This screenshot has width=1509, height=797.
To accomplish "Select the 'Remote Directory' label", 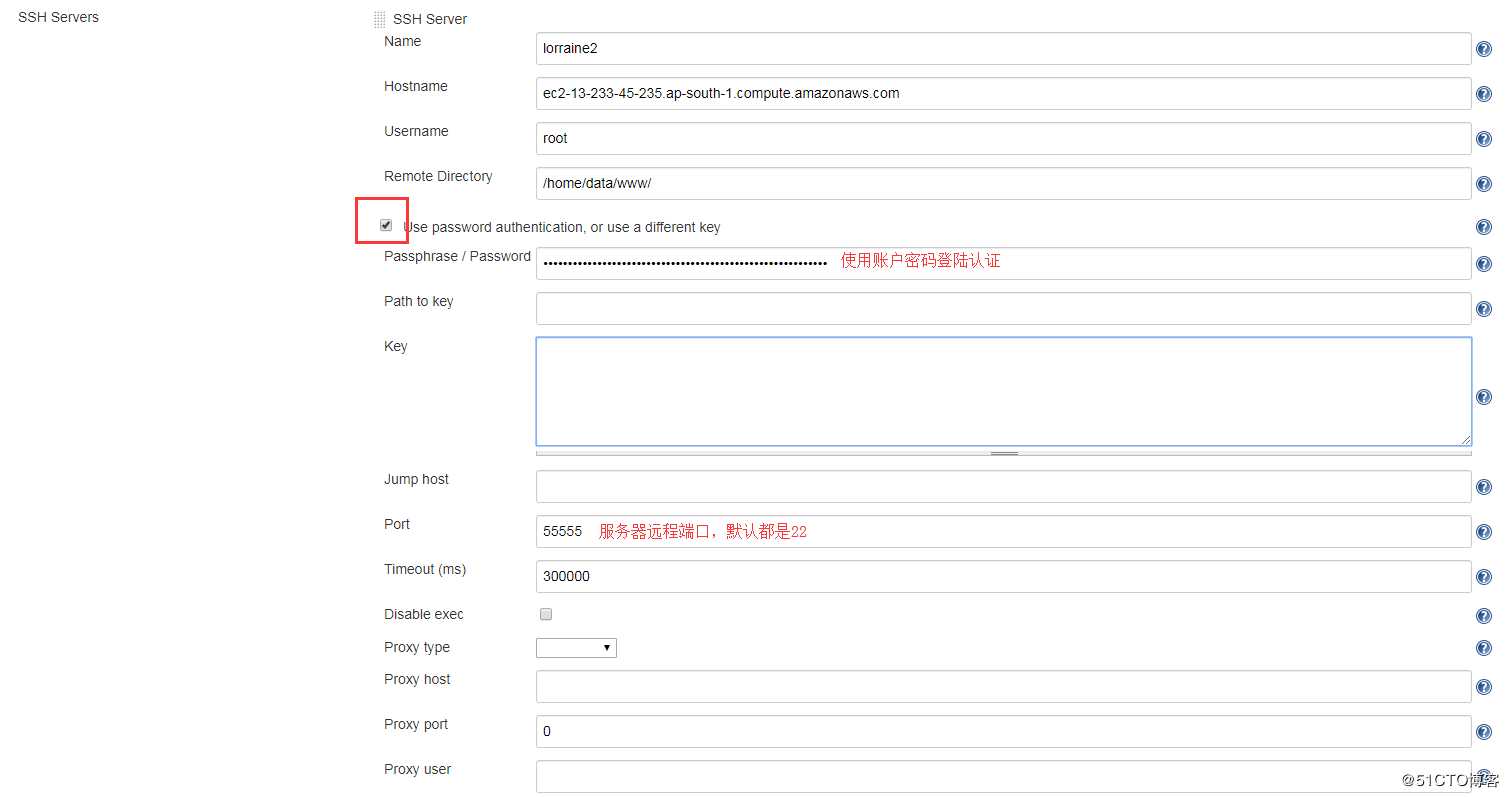I will [438, 176].
